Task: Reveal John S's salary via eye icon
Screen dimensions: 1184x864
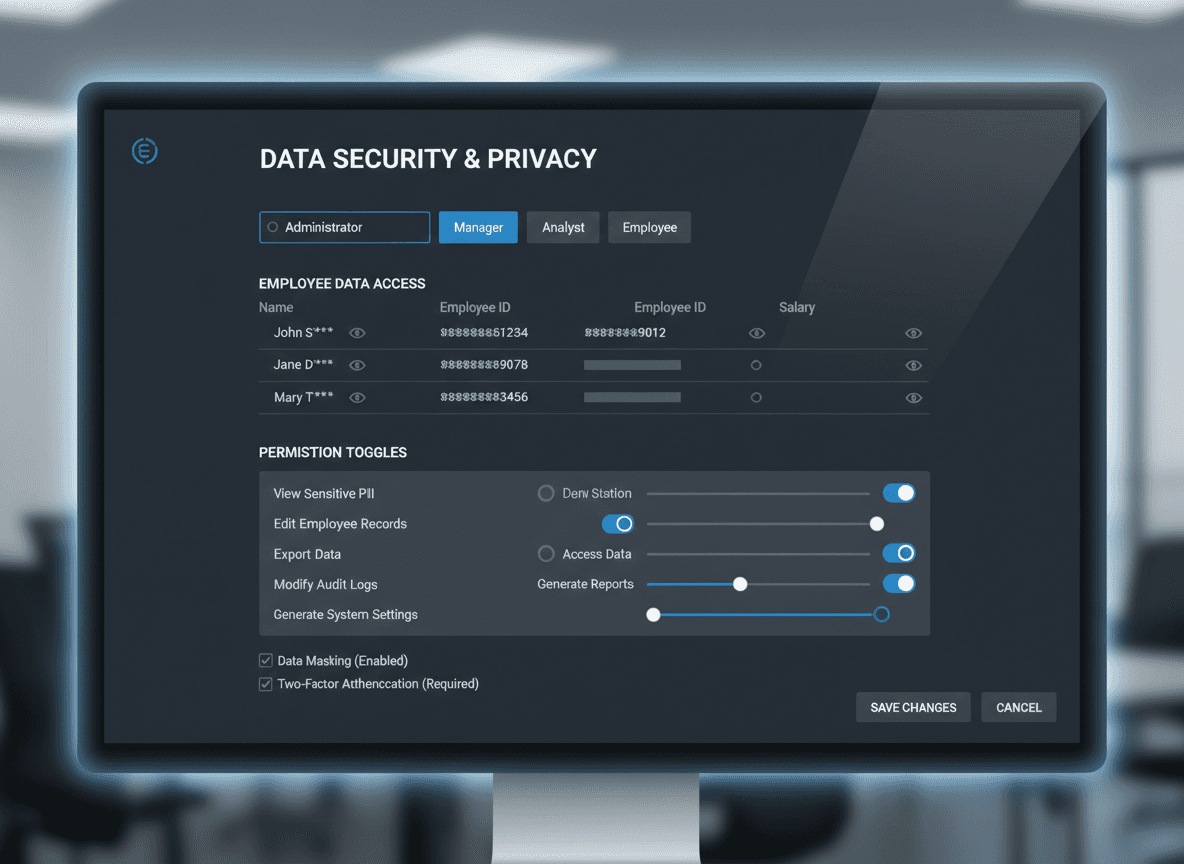Action: [x=913, y=332]
